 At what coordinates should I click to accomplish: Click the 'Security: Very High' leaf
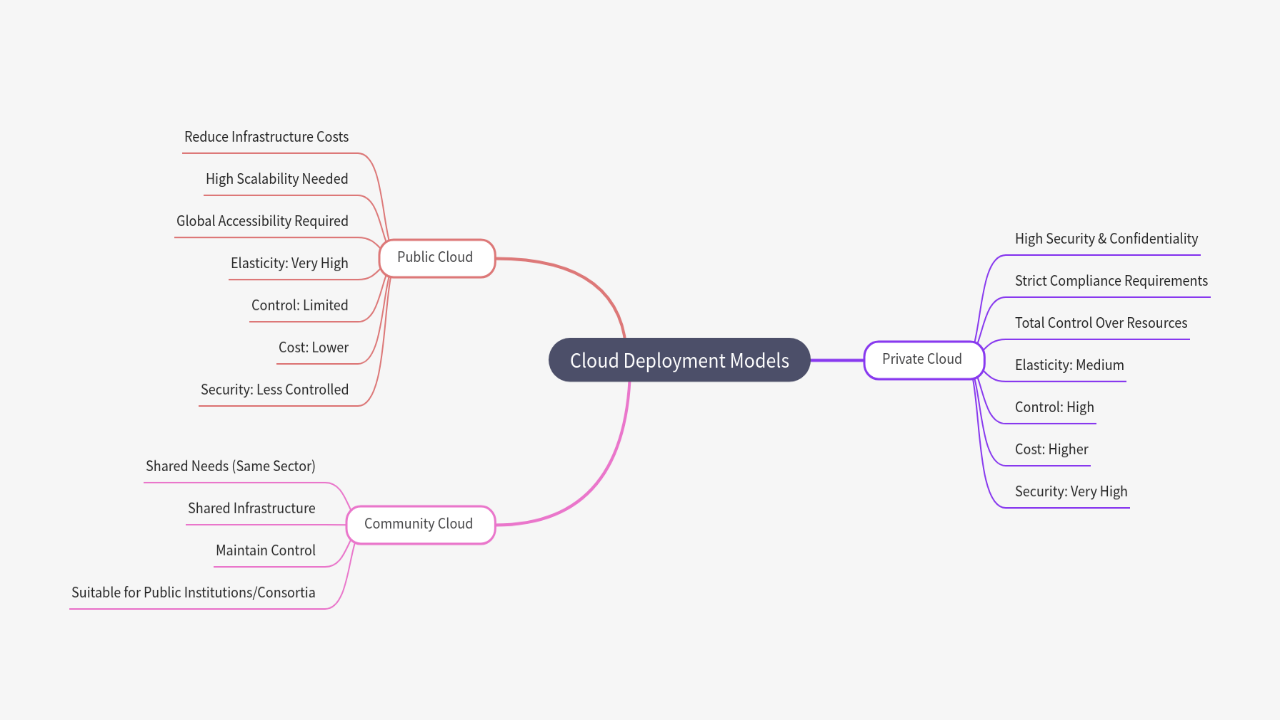pyautogui.click(x=1071, y=492)
